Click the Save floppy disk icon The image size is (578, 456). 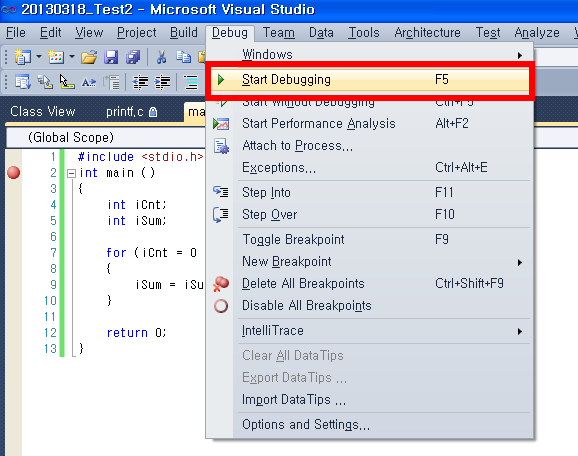[111, 57]
